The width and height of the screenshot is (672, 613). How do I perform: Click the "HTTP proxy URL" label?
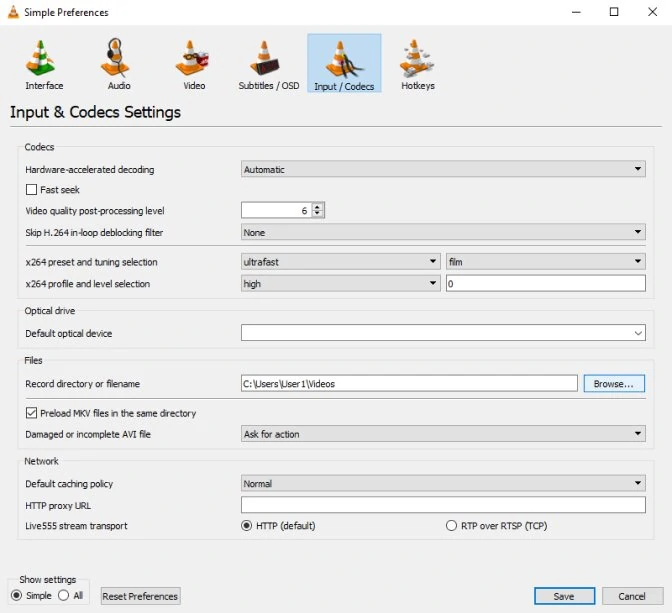(58, 505)
